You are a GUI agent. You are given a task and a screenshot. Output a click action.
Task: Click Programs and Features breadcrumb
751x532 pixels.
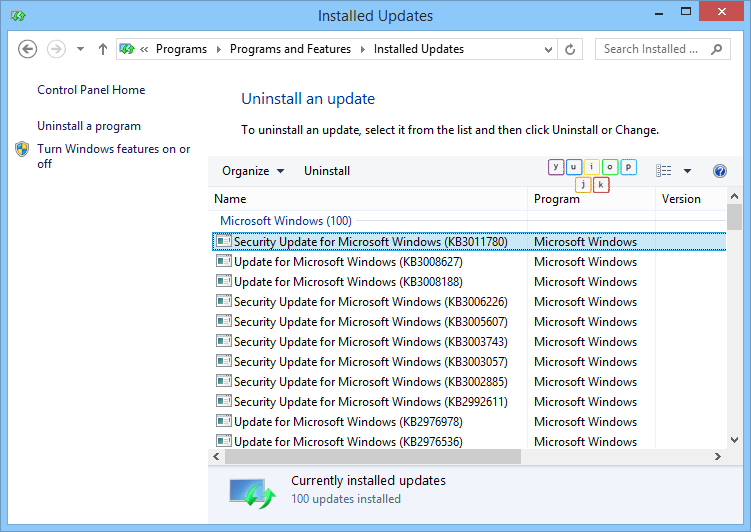pyautogui.click(x=290, y=49)
